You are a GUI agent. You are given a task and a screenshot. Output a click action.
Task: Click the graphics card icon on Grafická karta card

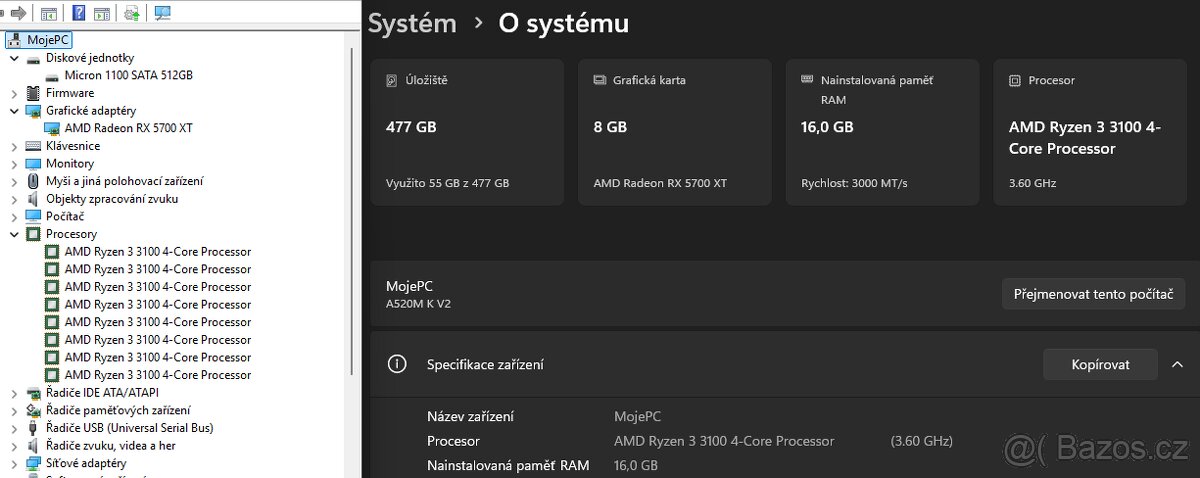point(599,80)
